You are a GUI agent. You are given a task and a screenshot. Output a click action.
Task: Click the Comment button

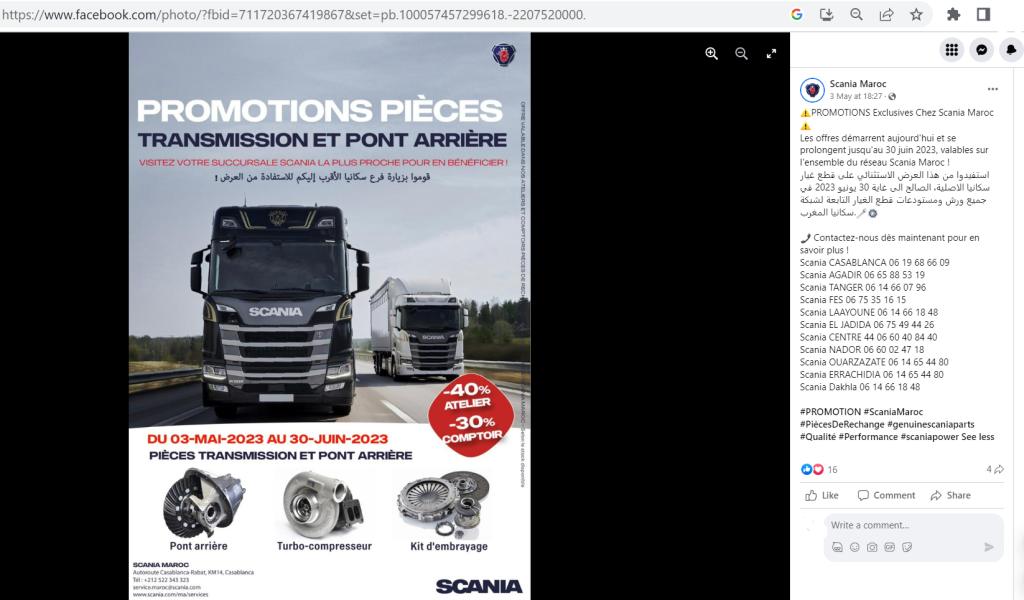(886, 496)
